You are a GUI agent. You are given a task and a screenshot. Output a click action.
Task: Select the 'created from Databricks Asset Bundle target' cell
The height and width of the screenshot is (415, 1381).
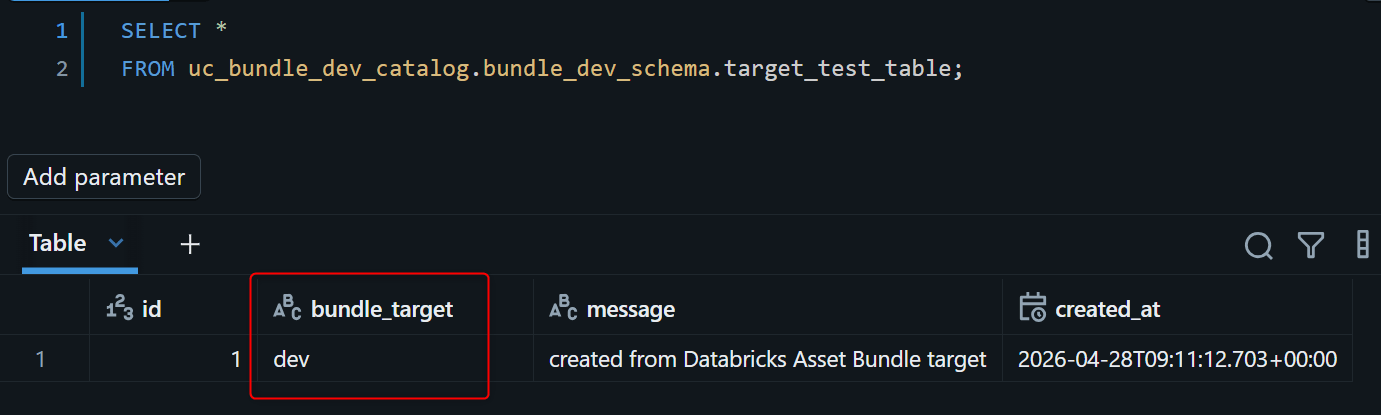click(768, 359)
